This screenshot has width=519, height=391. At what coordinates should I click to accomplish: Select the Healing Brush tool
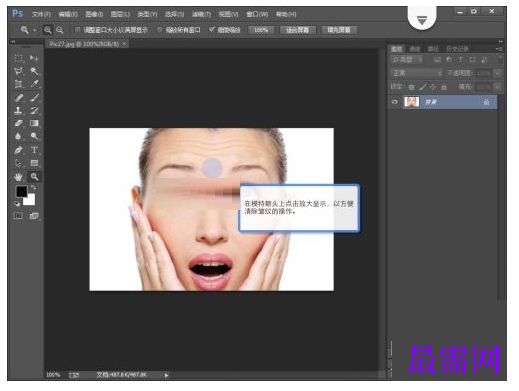coord(18,98)
